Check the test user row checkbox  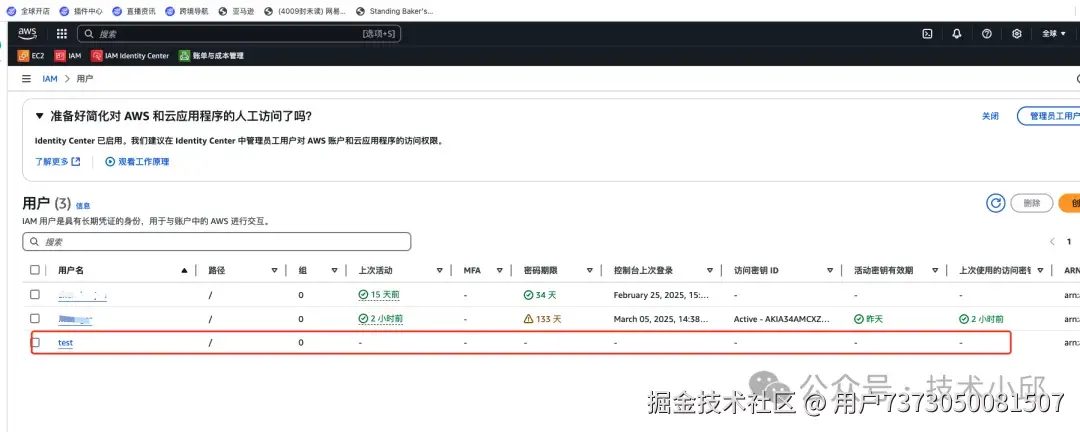[x=34, y=342]
